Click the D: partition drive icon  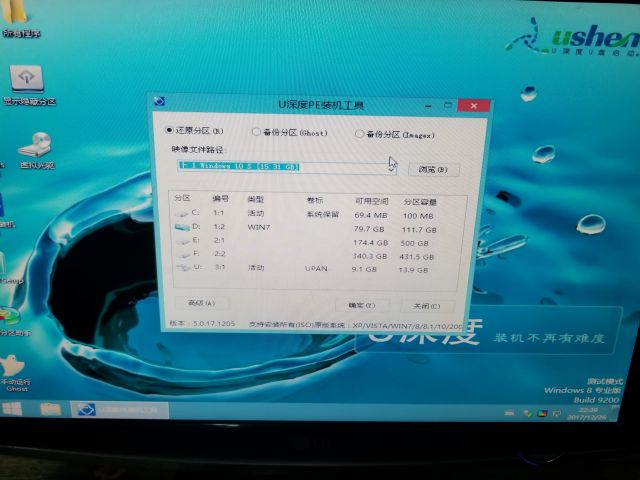pos(182,227)
